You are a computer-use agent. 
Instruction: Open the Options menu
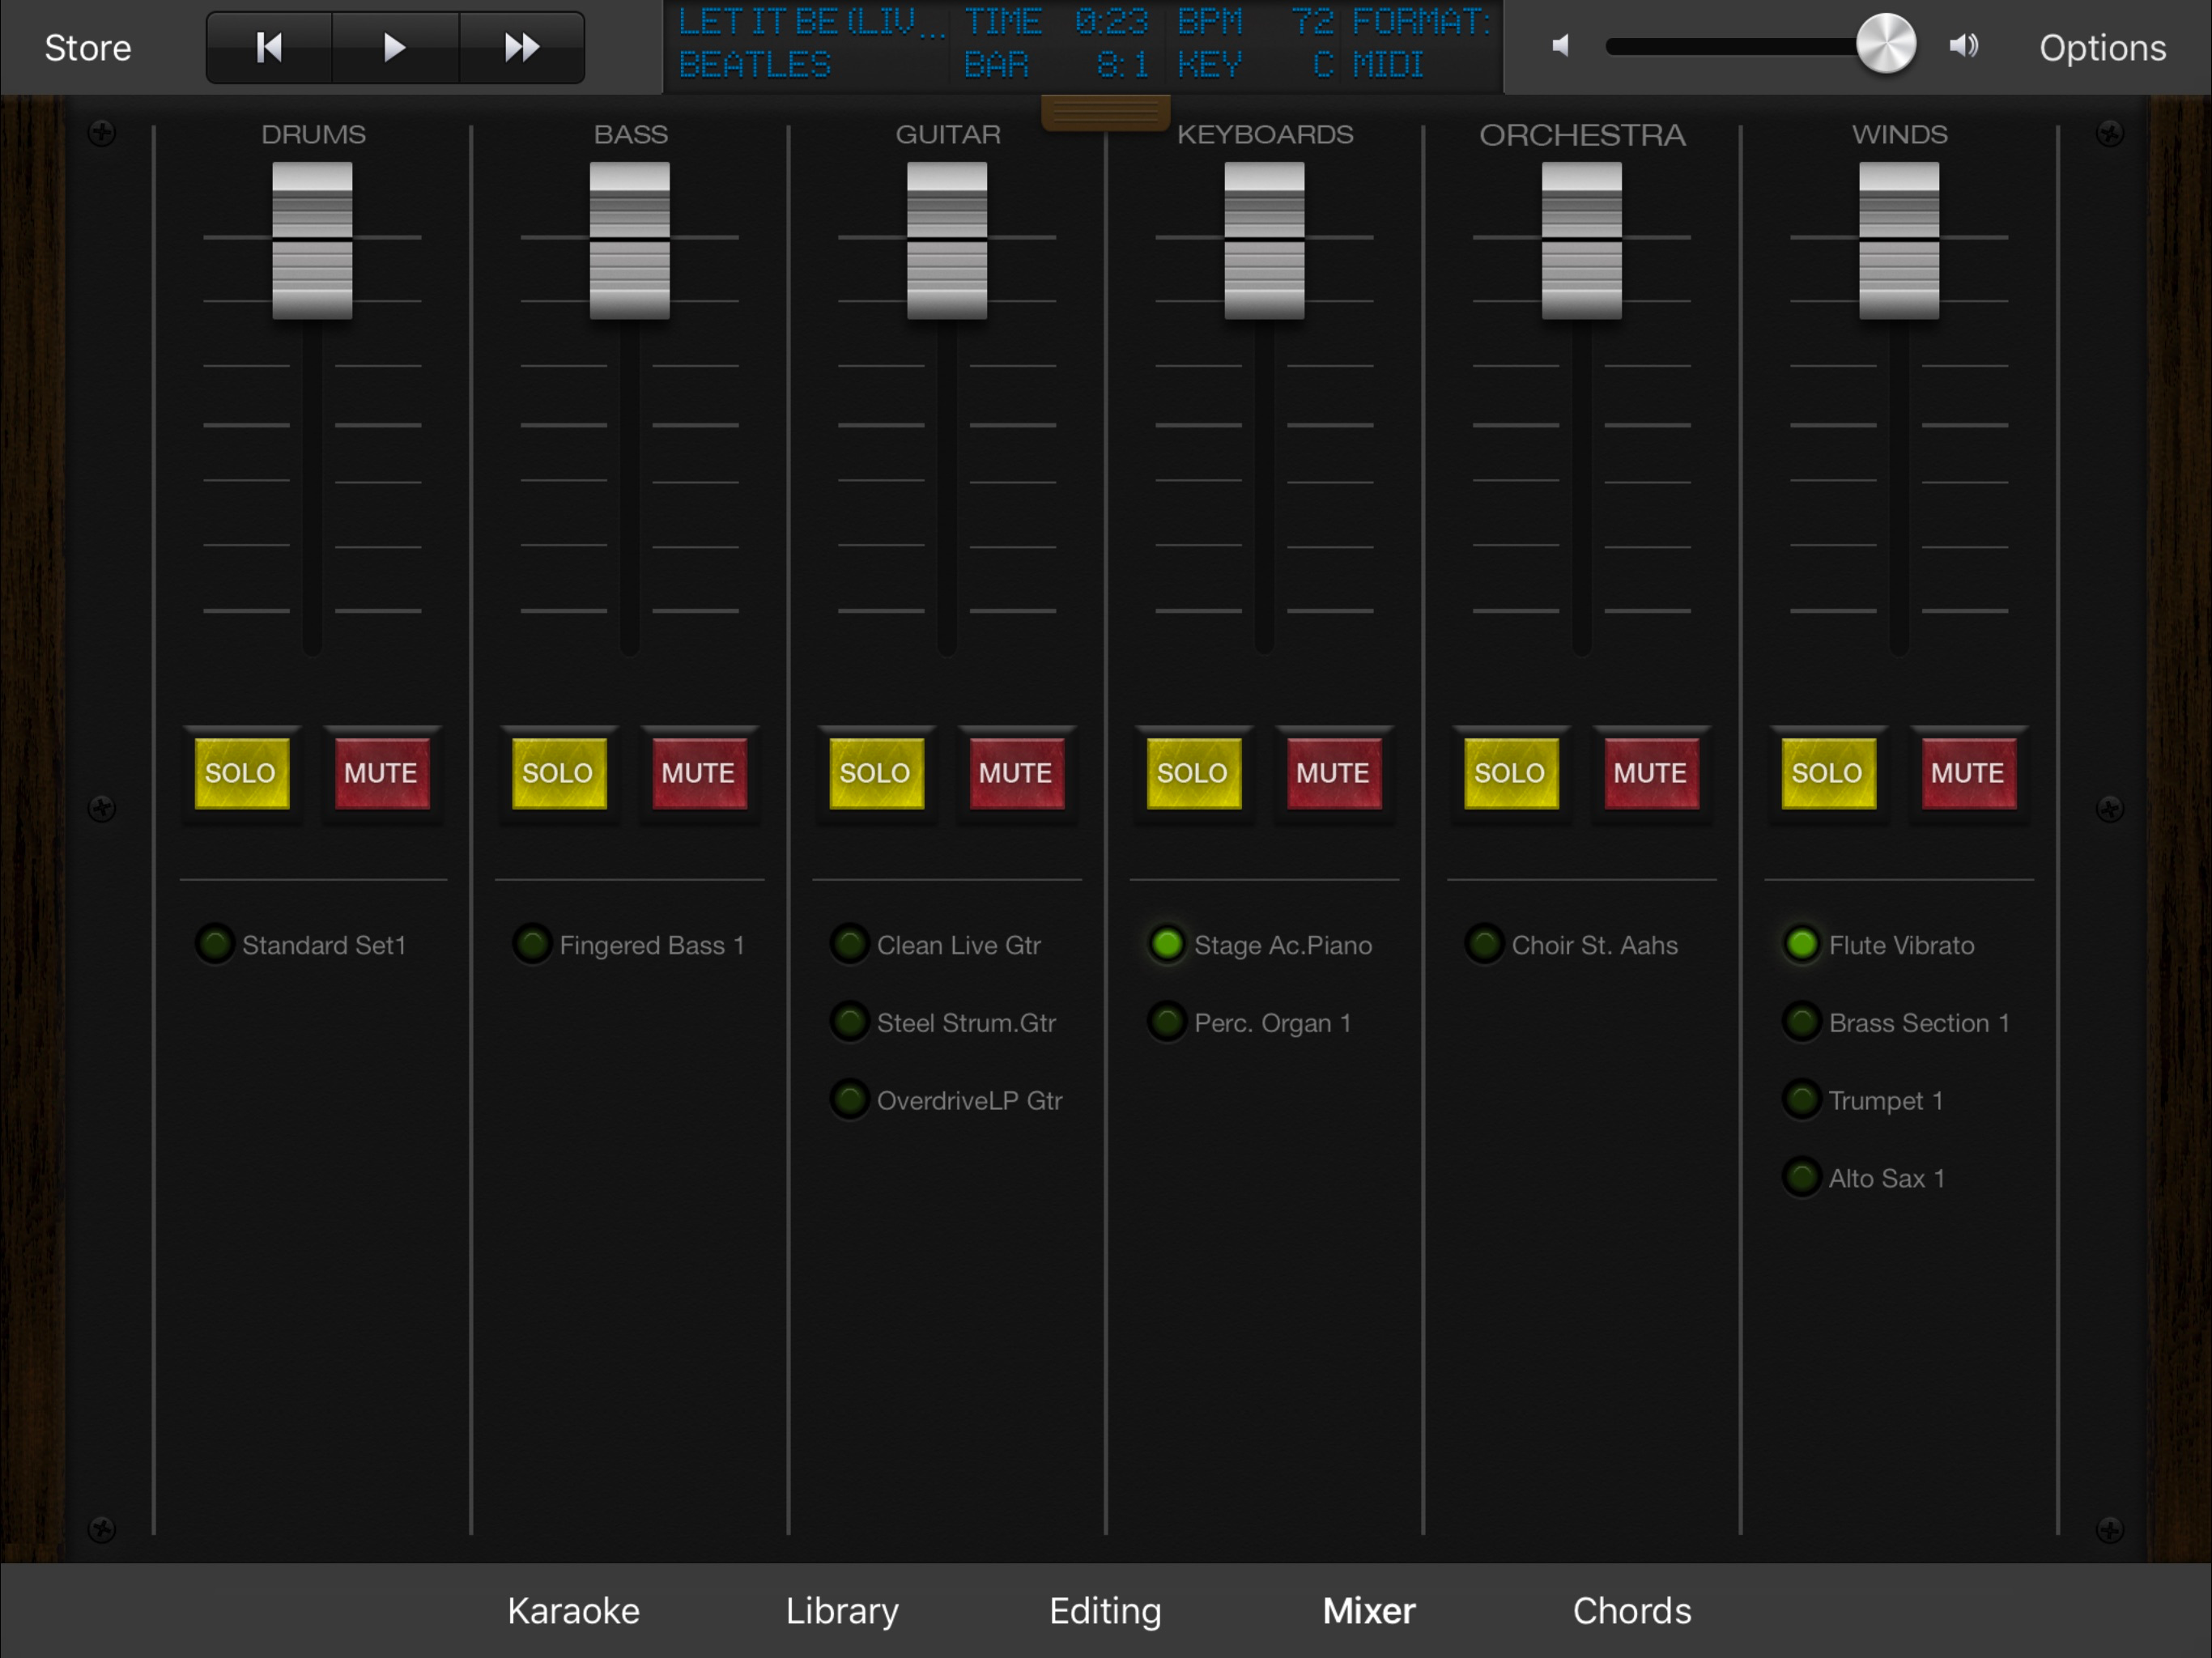(2102, 47)
